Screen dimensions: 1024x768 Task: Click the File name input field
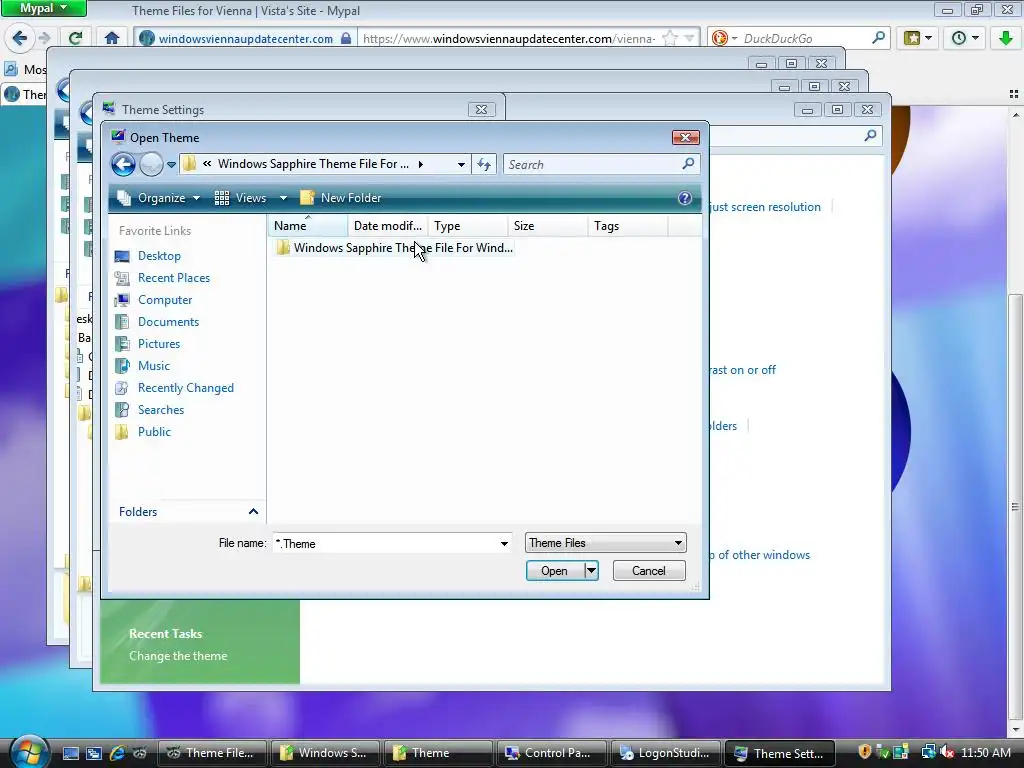[385, 543]
